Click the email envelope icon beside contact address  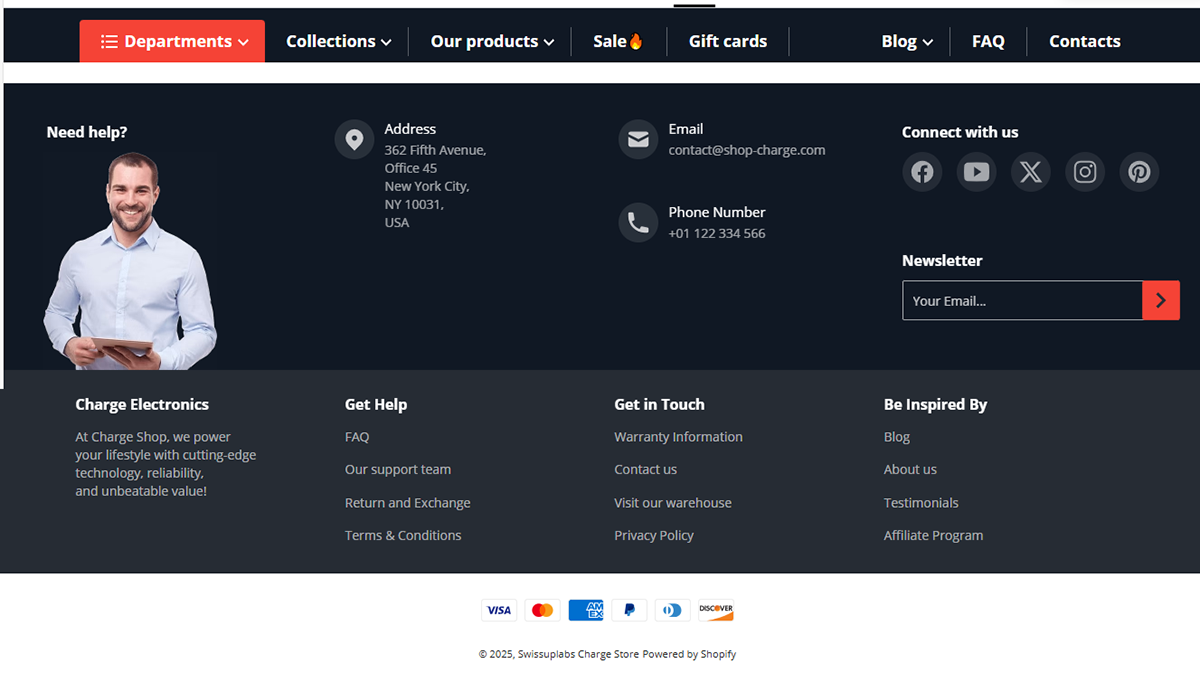coord(638,140)
